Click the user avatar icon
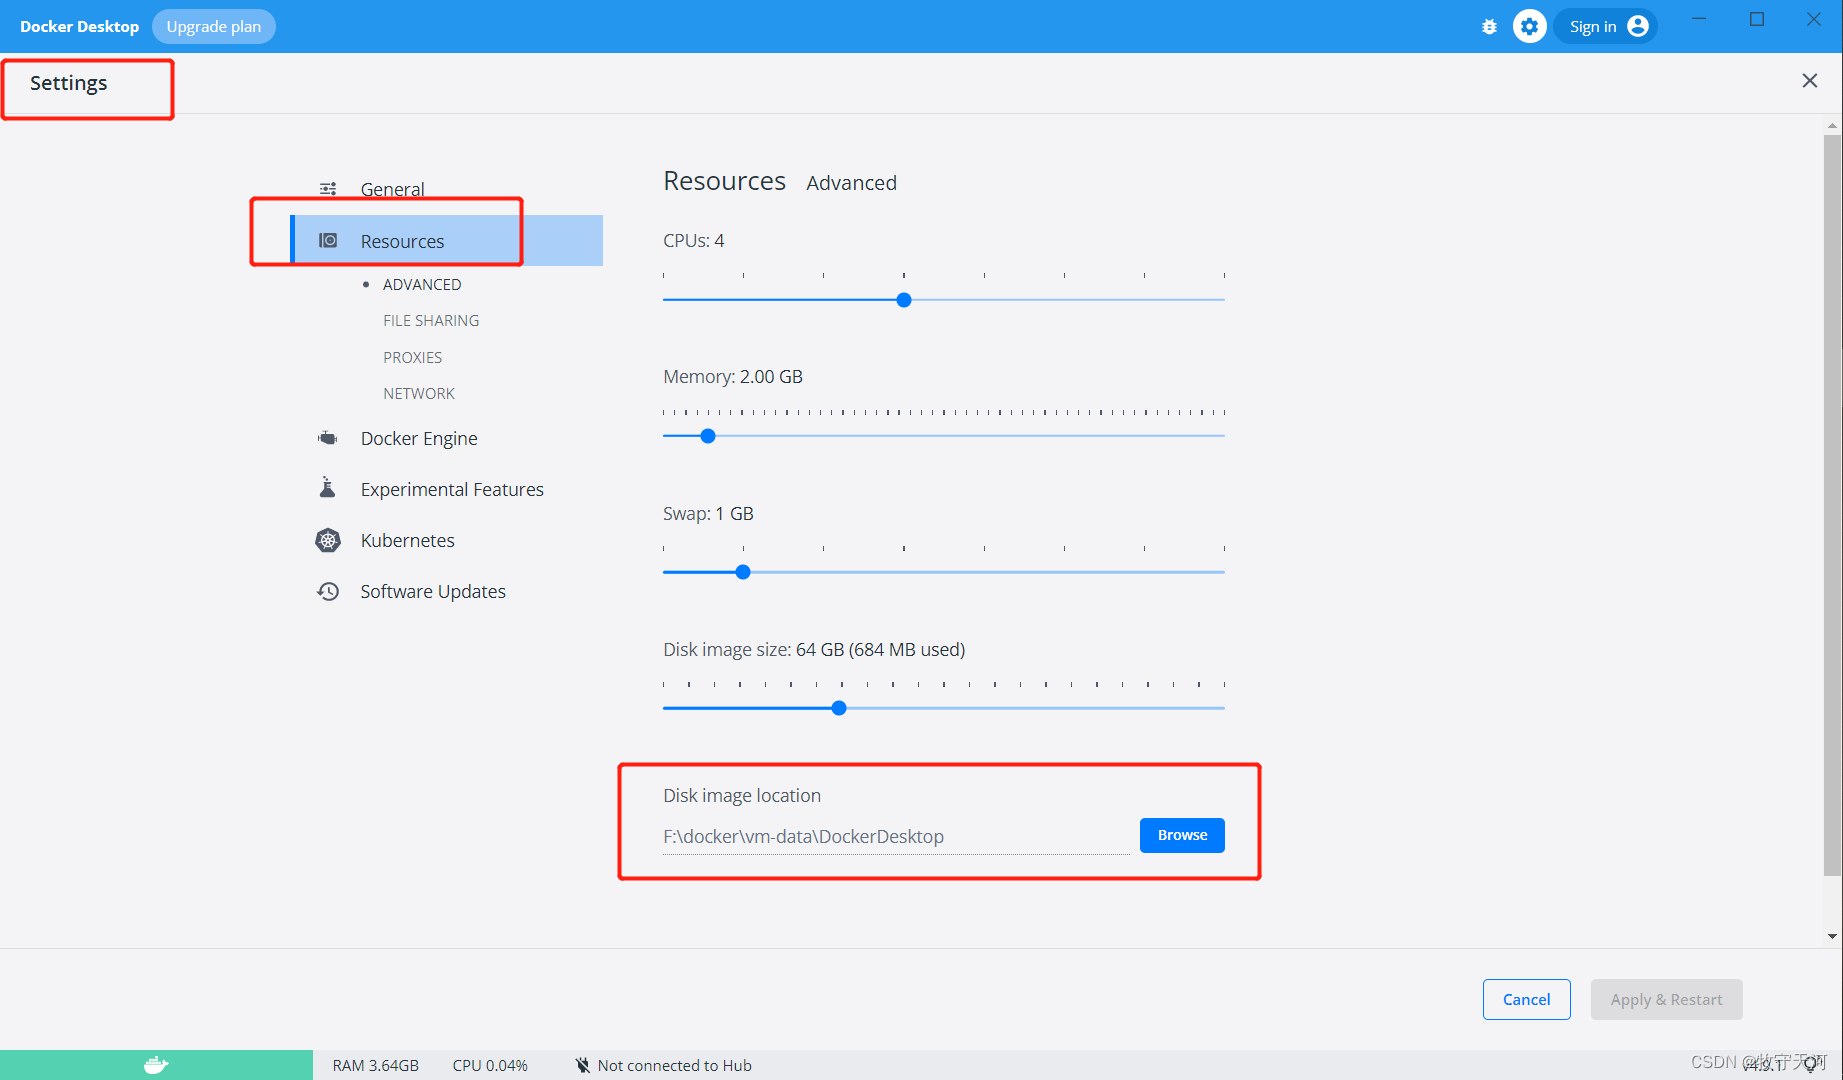 tap(1638, 26)
